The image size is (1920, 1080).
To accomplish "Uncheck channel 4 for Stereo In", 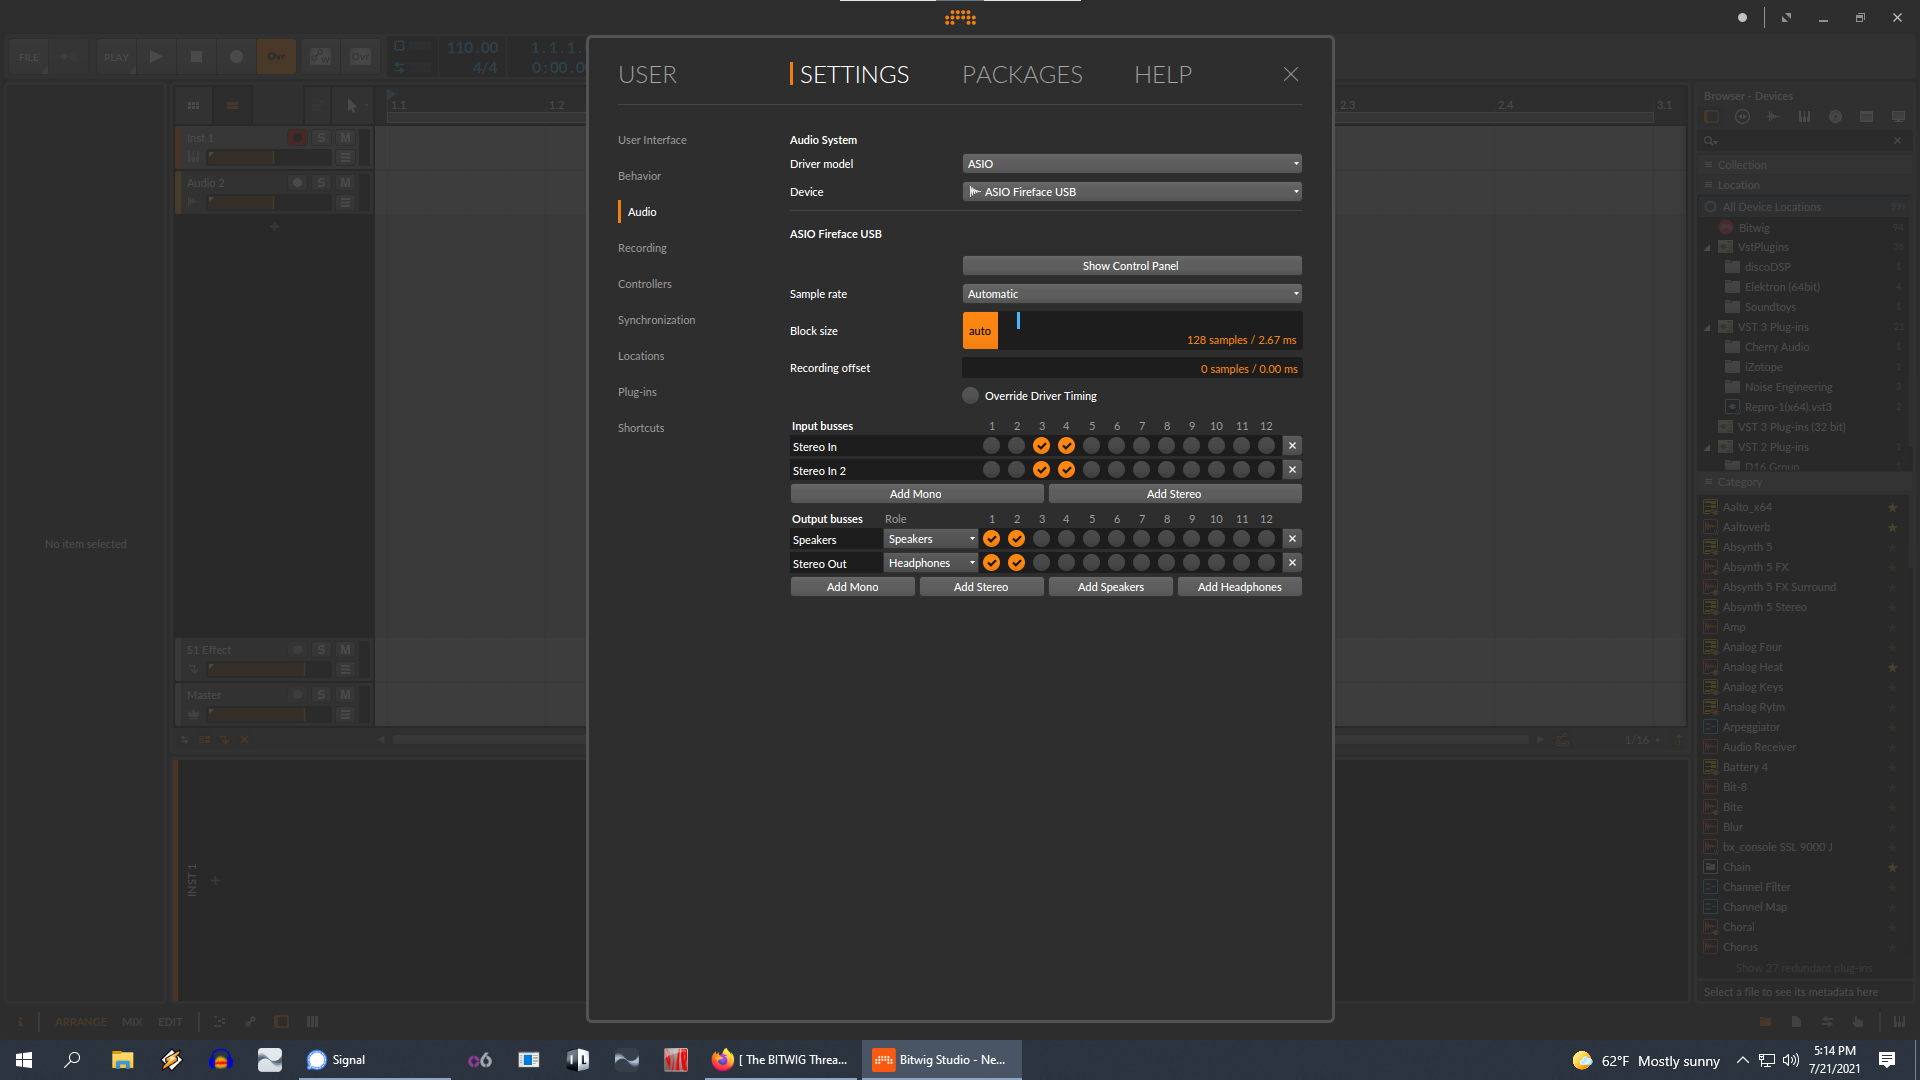I will [1066, 446].
